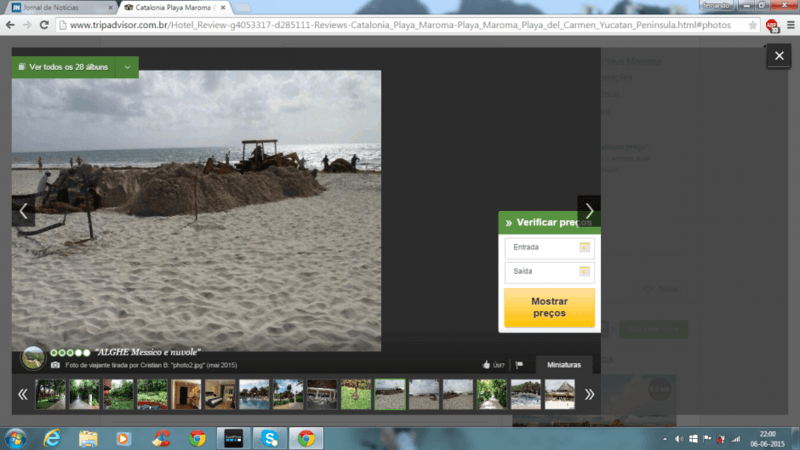Image resolution: width=800 pixels, height=450 pixels.
Task: Click the 'Verificar preços' green header
Action: pyautogui.click(x=549, y=222)
